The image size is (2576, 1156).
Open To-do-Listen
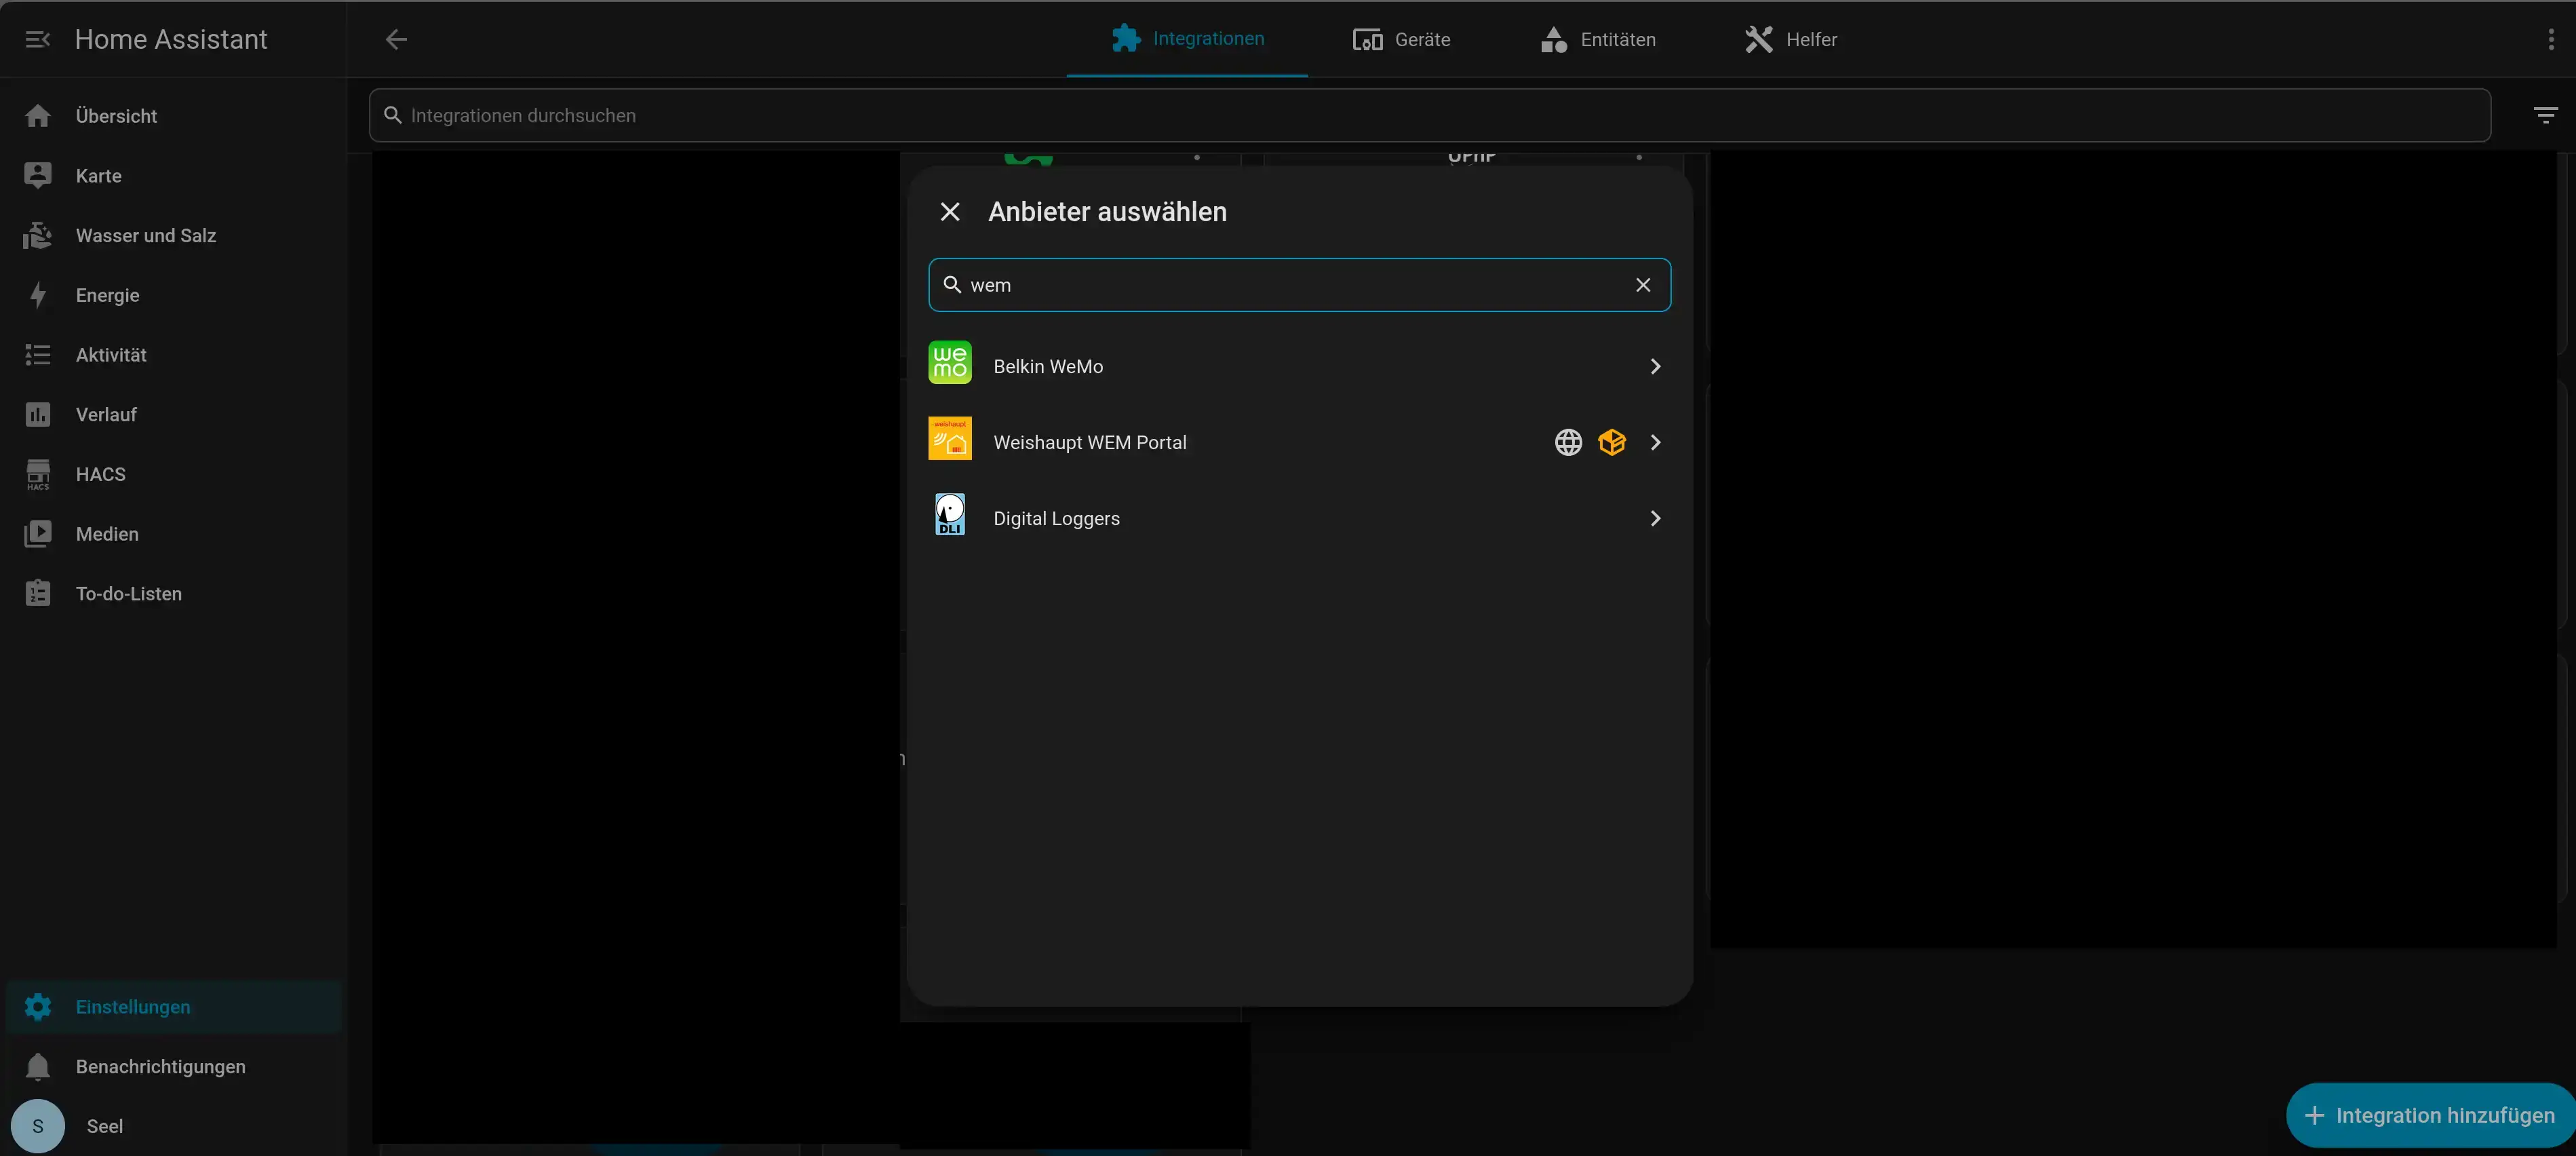(174, 594)
